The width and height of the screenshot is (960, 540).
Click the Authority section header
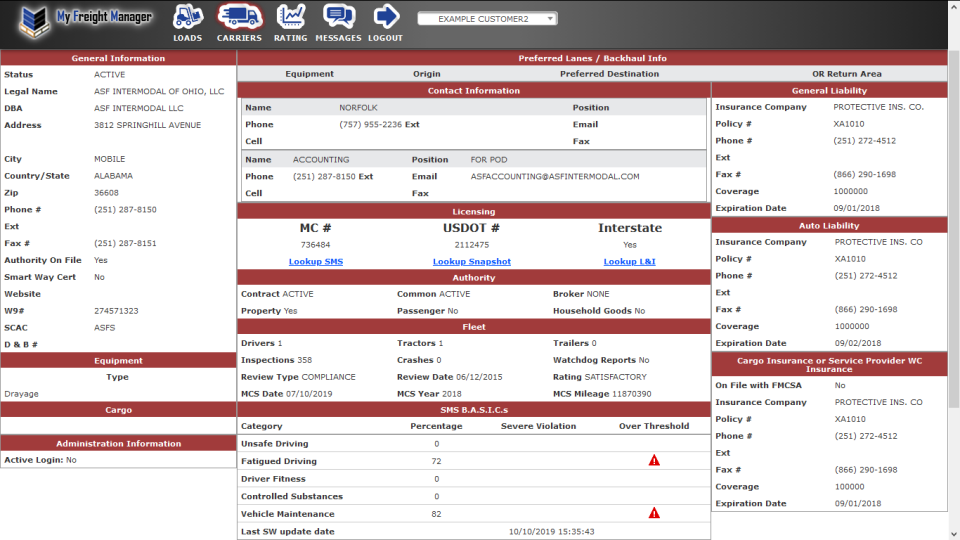click(x=474, y=277)
